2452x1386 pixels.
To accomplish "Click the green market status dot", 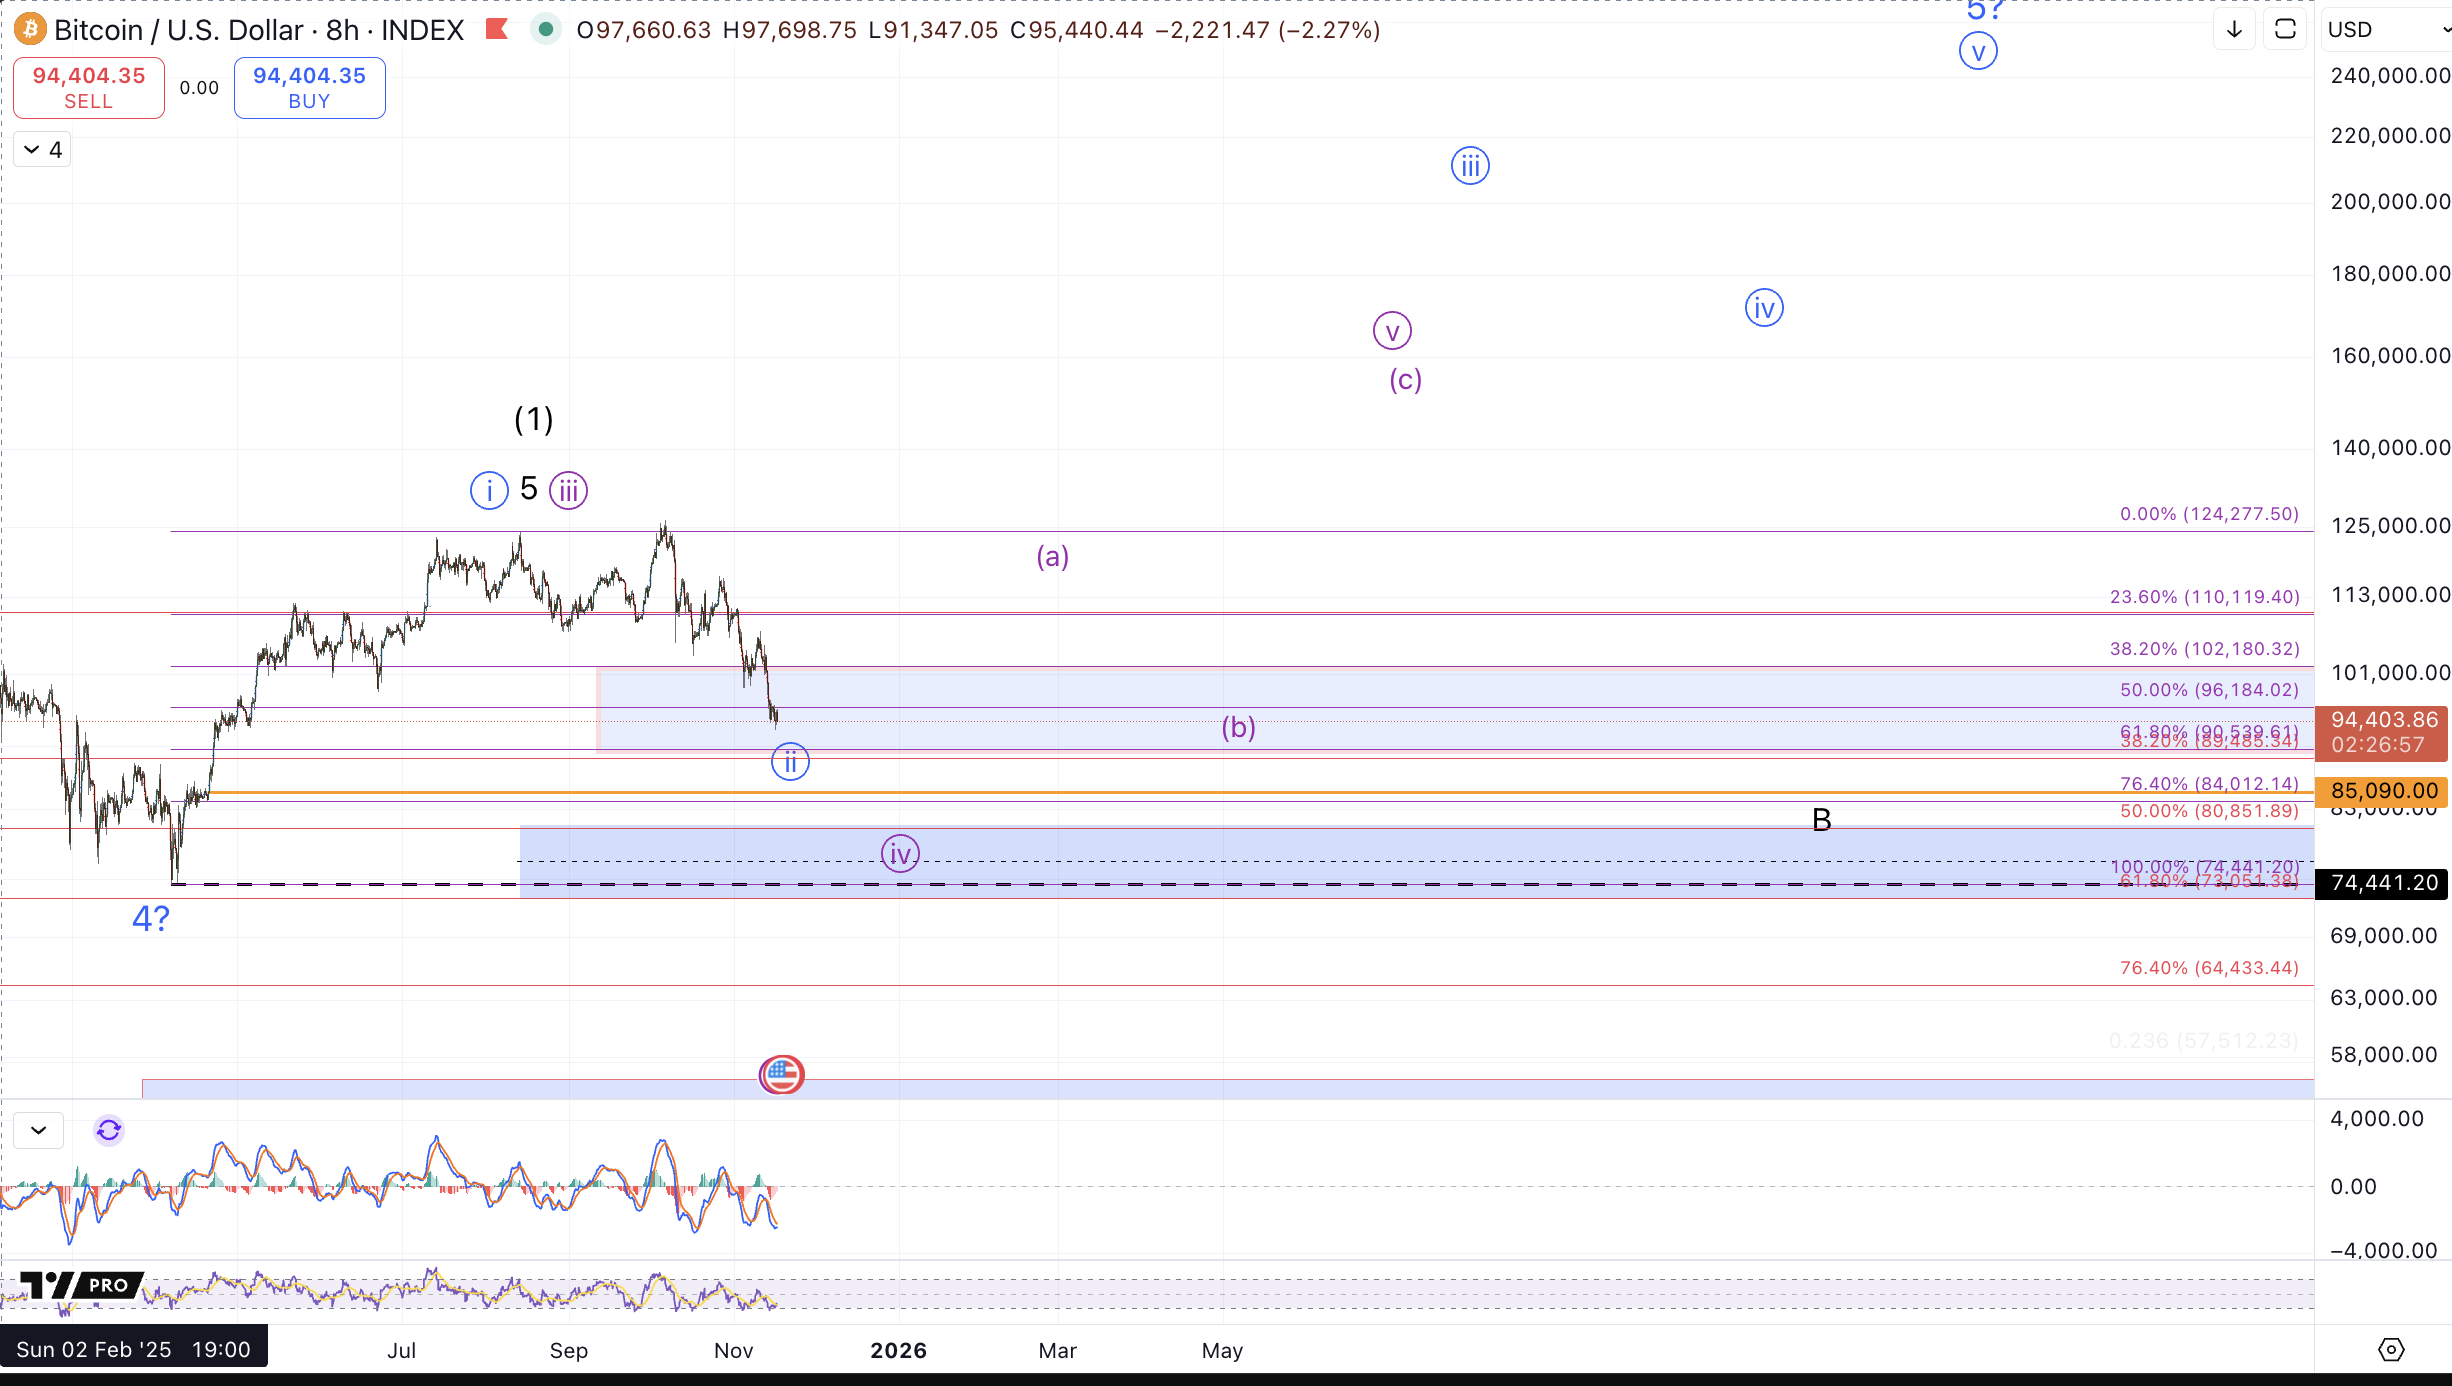I will (545, 30).
